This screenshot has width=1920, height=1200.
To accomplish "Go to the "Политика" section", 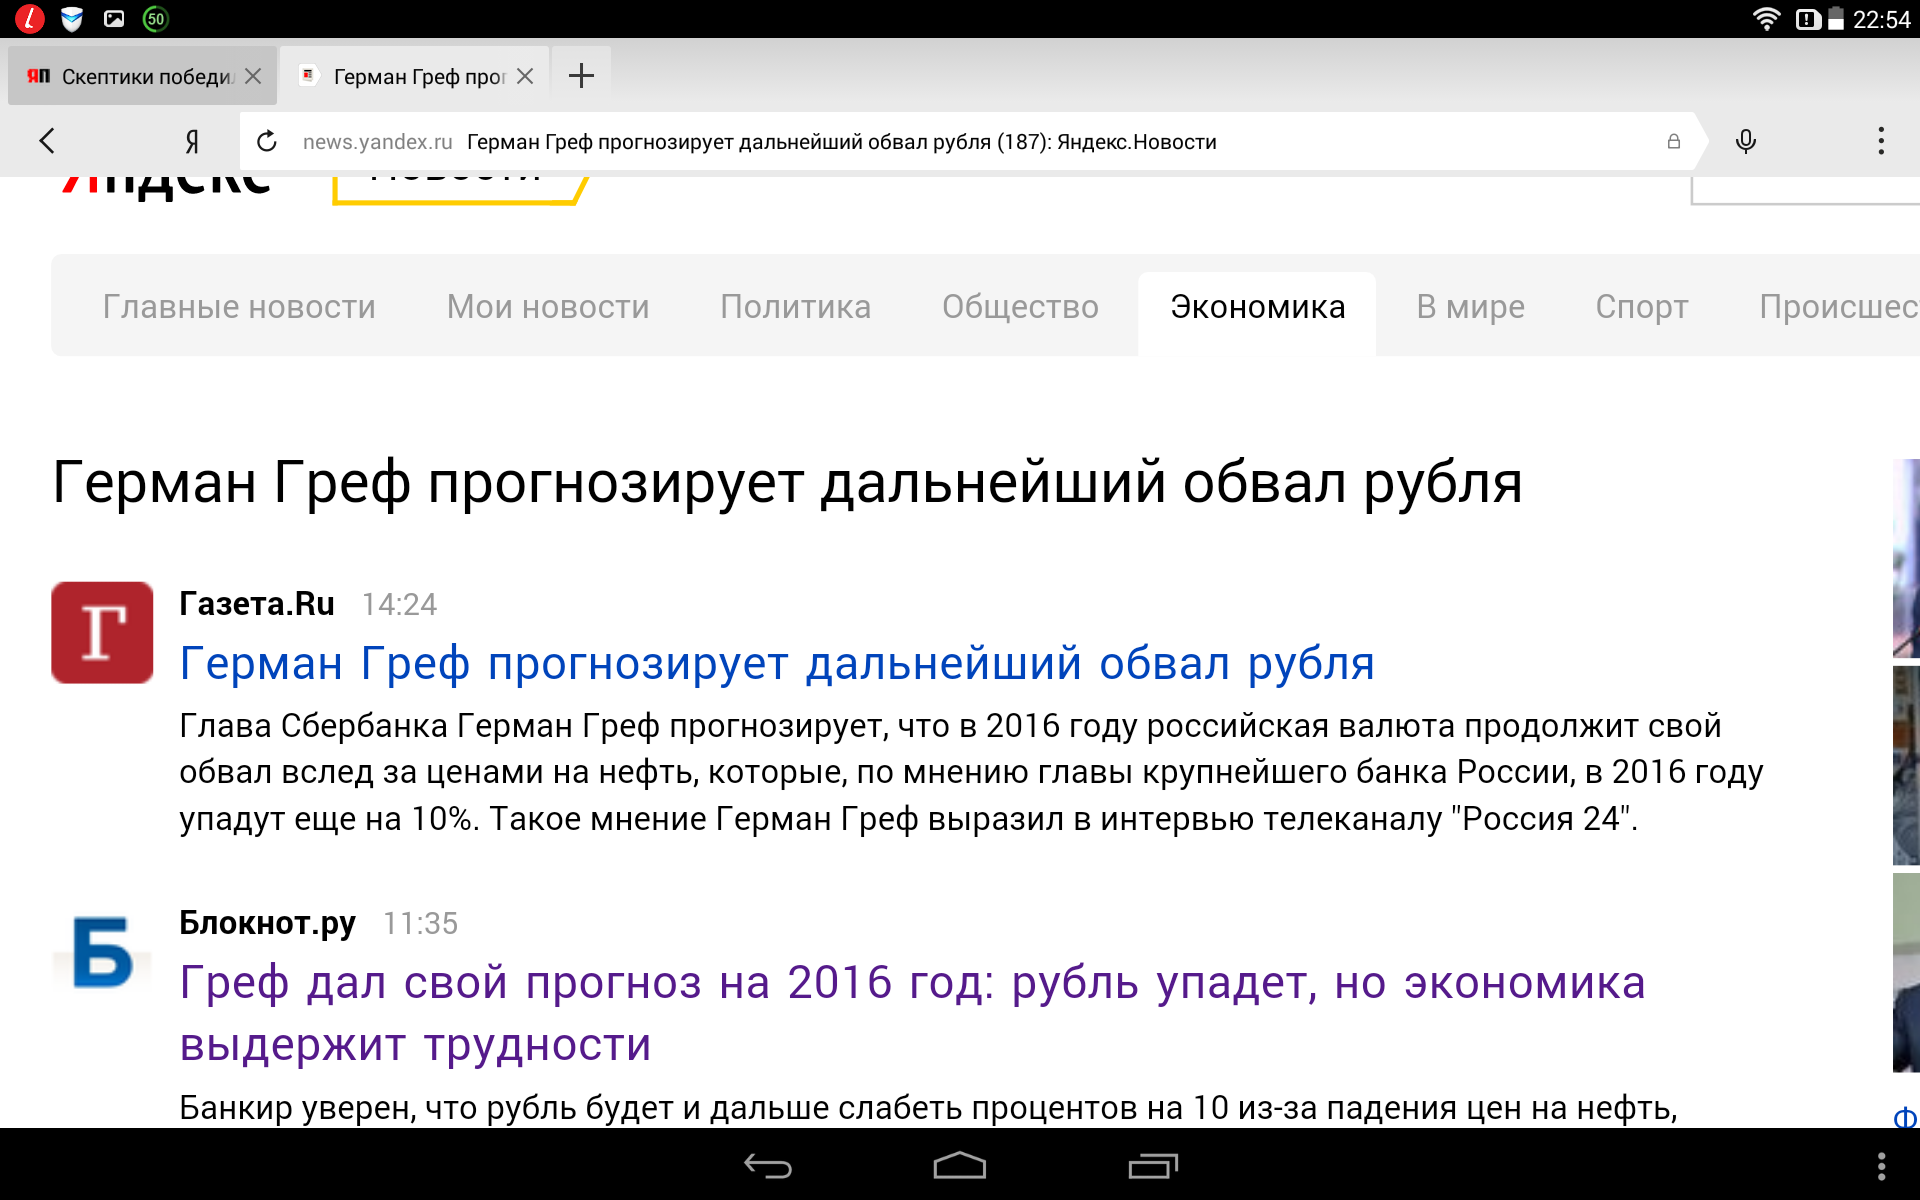I will (795, 307).
